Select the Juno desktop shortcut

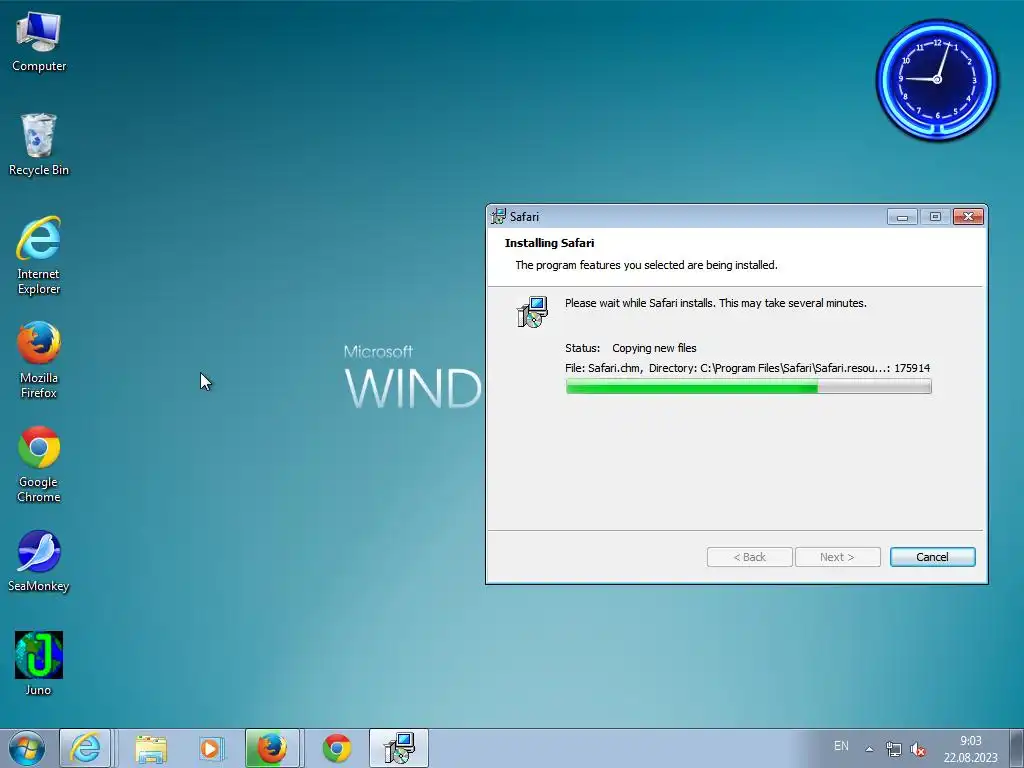coord(39,664)
